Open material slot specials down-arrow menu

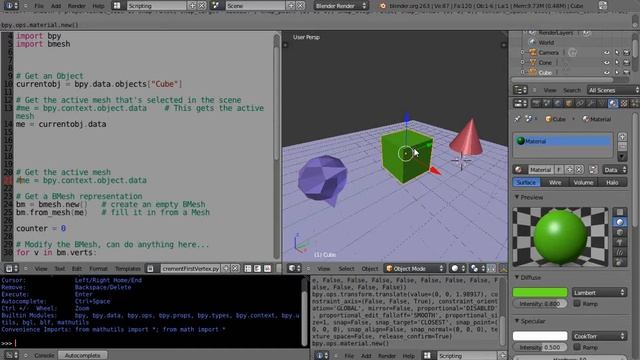(x=622, y=156)
